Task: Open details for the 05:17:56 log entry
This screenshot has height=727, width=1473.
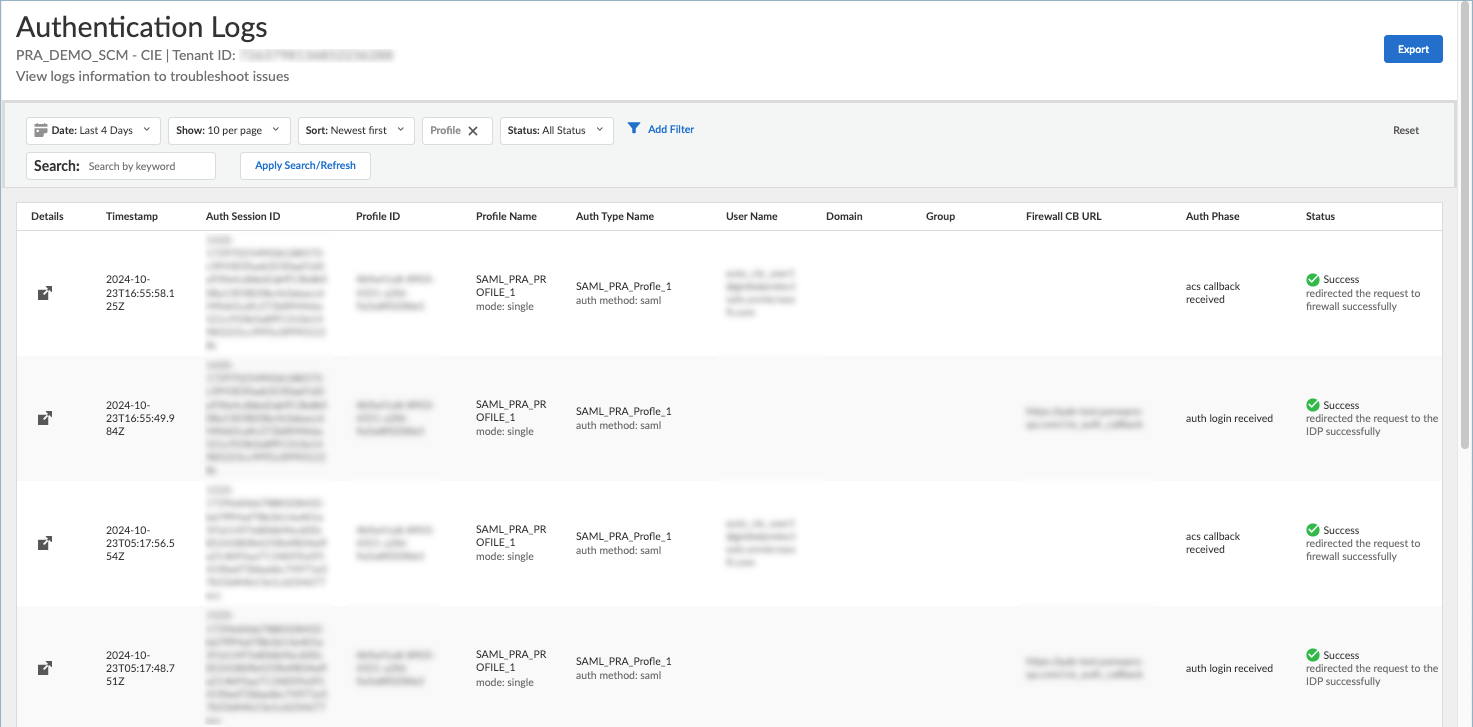Action: 45,543
